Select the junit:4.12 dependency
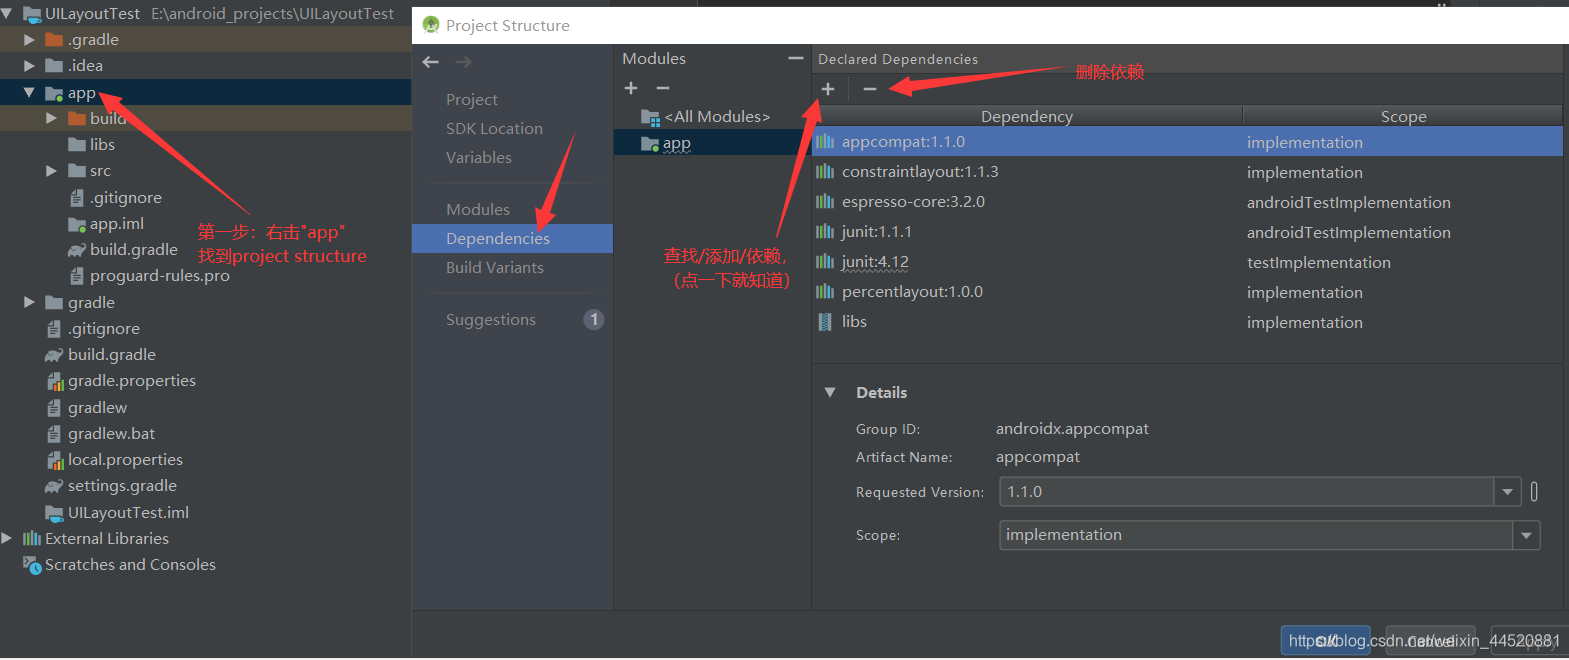 click(1187, 262)
